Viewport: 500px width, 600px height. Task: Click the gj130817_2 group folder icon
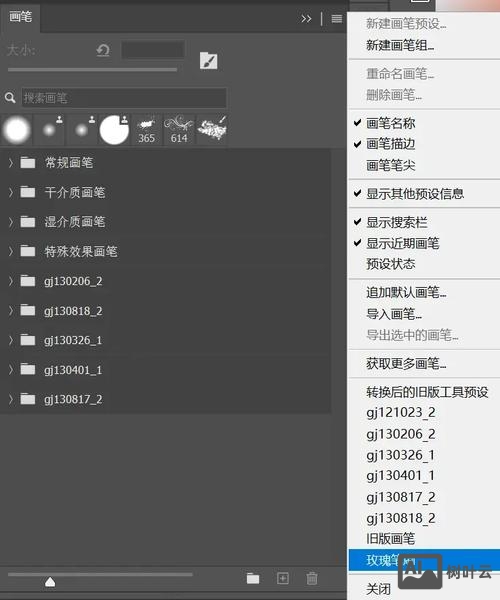tap(28, 399)
